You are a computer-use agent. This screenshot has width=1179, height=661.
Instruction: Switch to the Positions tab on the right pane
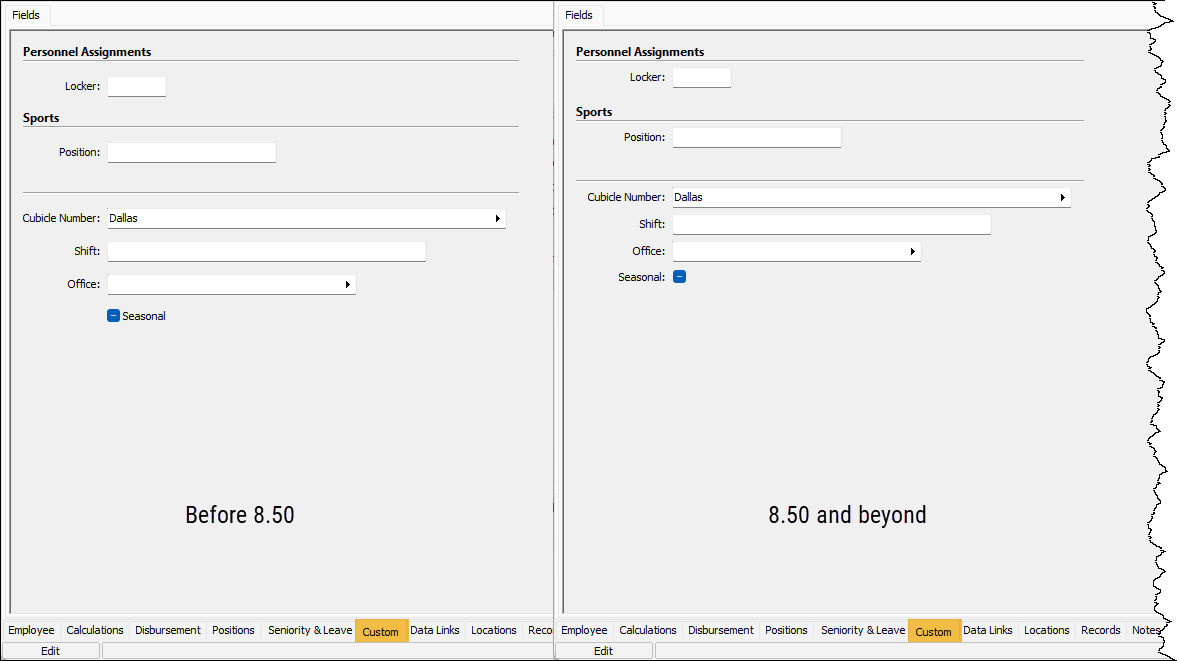786,630
